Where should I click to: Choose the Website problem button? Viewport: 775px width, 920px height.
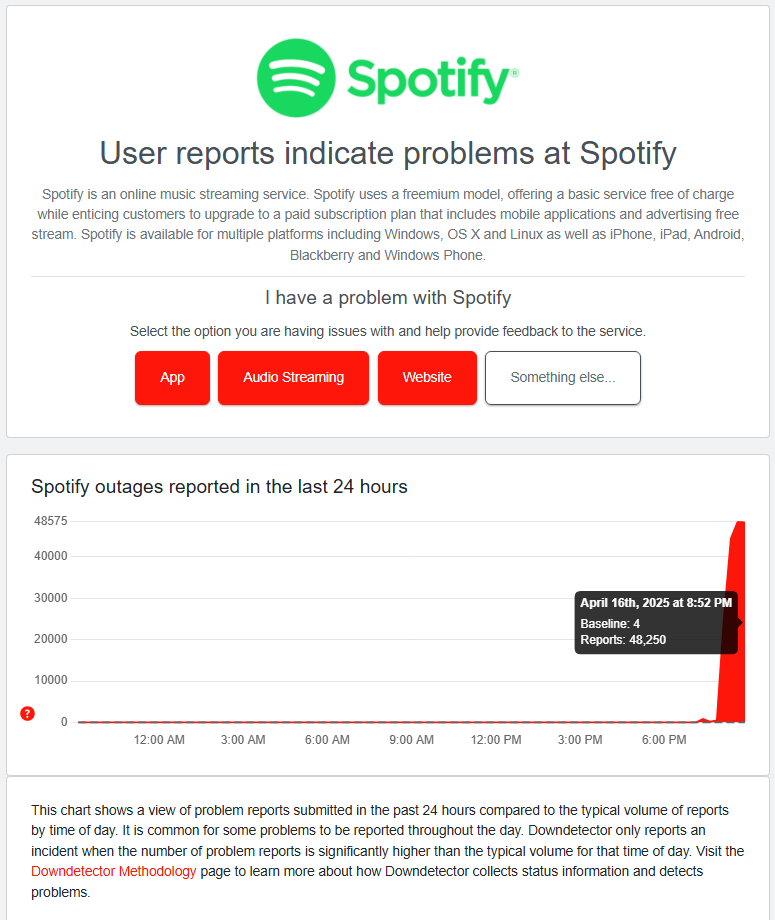[427, 378]
